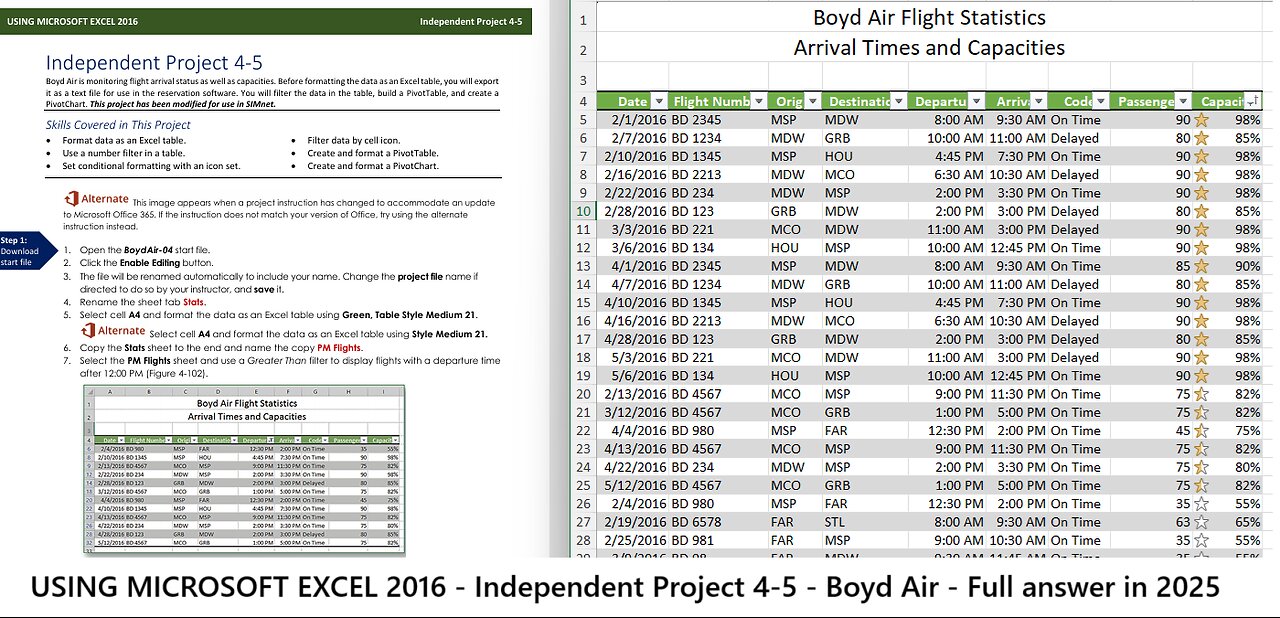Click the Date header cell
The image size is (1280, 618).
632,101
